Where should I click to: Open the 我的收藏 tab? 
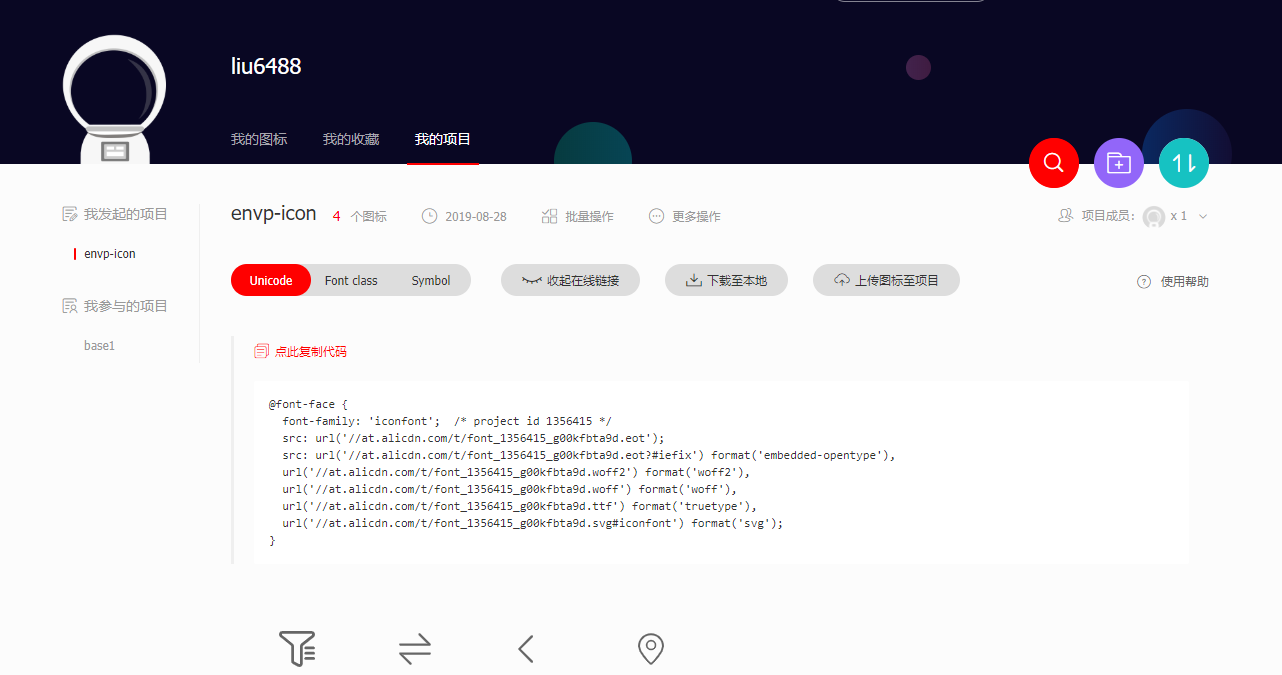pyautogui.click(x=351, y=139)
